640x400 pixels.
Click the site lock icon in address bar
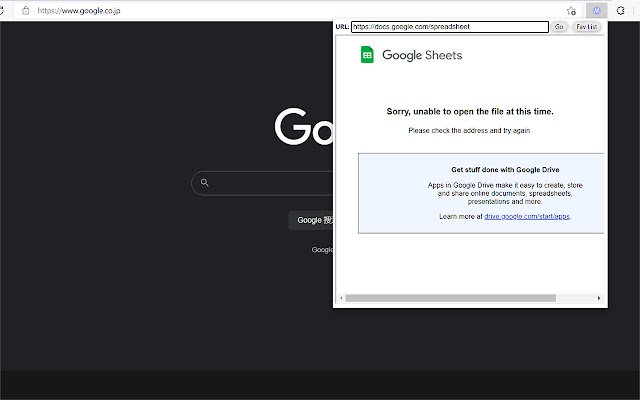pyautogui.click(x=25, y=11)
